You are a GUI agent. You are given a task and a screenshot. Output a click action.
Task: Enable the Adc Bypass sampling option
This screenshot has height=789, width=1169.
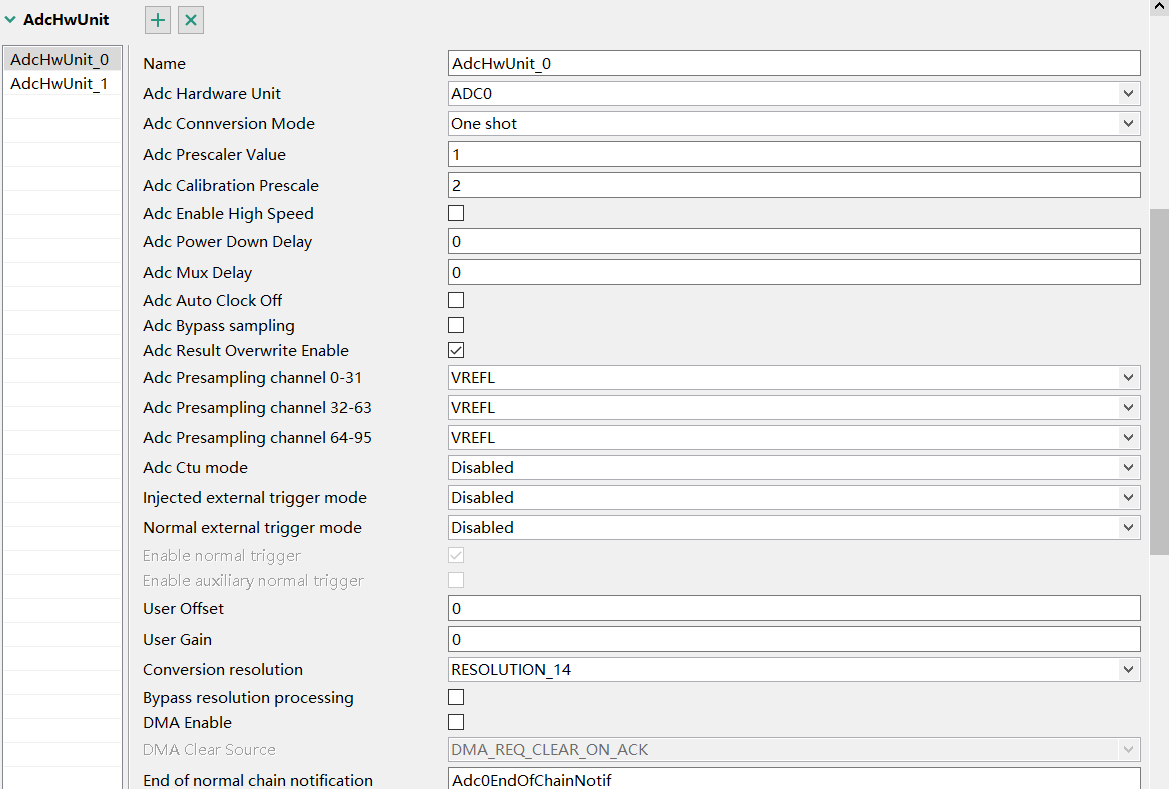456,324
